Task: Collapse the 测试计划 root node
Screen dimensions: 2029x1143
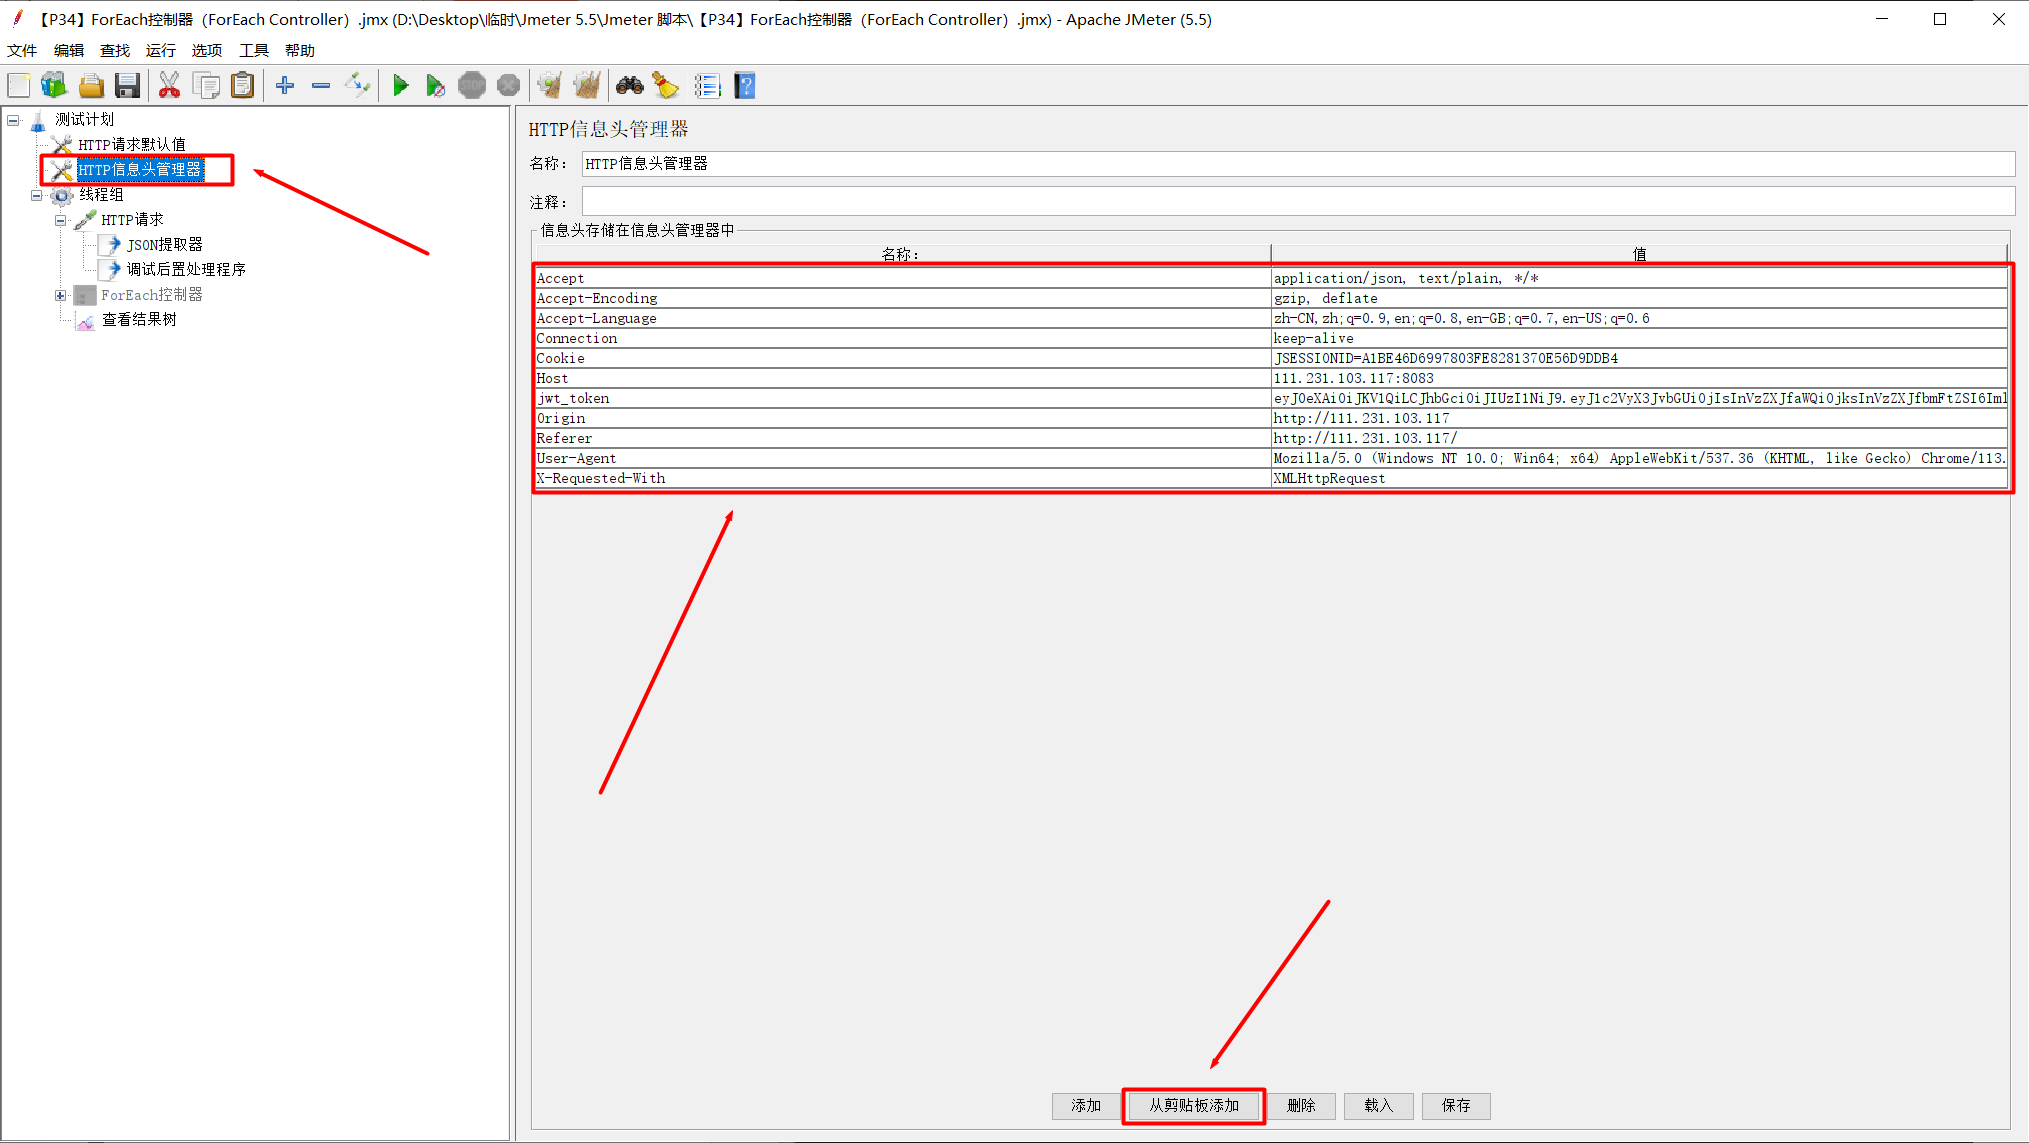Action: point(13,120)
